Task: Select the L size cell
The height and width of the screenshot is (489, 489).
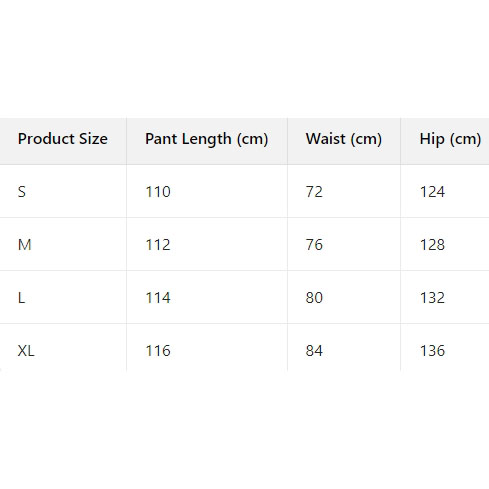Action: (x=21, y=298)
